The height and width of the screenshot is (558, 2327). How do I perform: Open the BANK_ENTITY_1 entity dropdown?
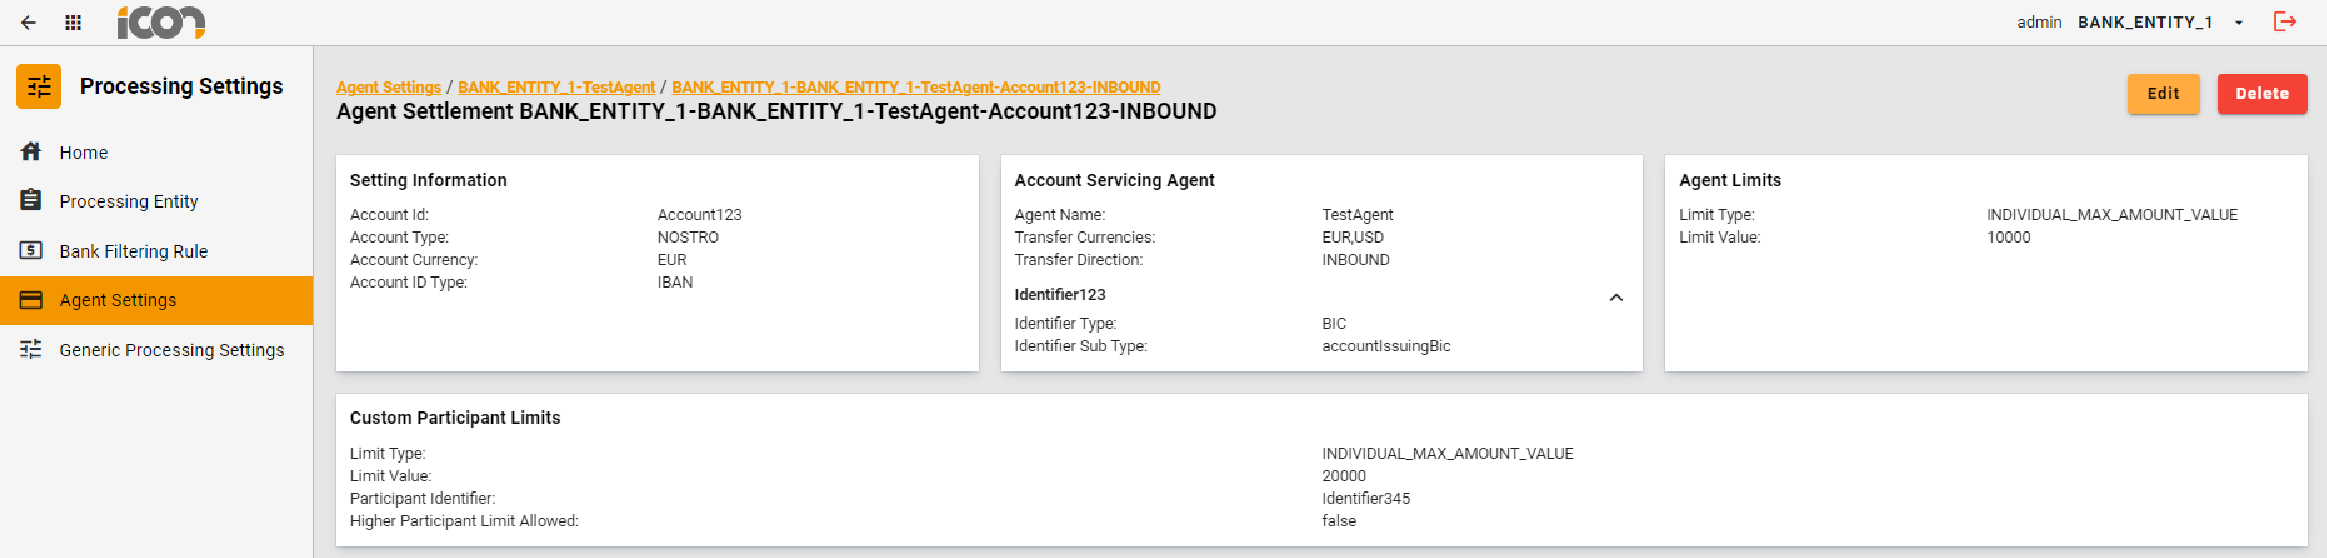coord(2238,22)
